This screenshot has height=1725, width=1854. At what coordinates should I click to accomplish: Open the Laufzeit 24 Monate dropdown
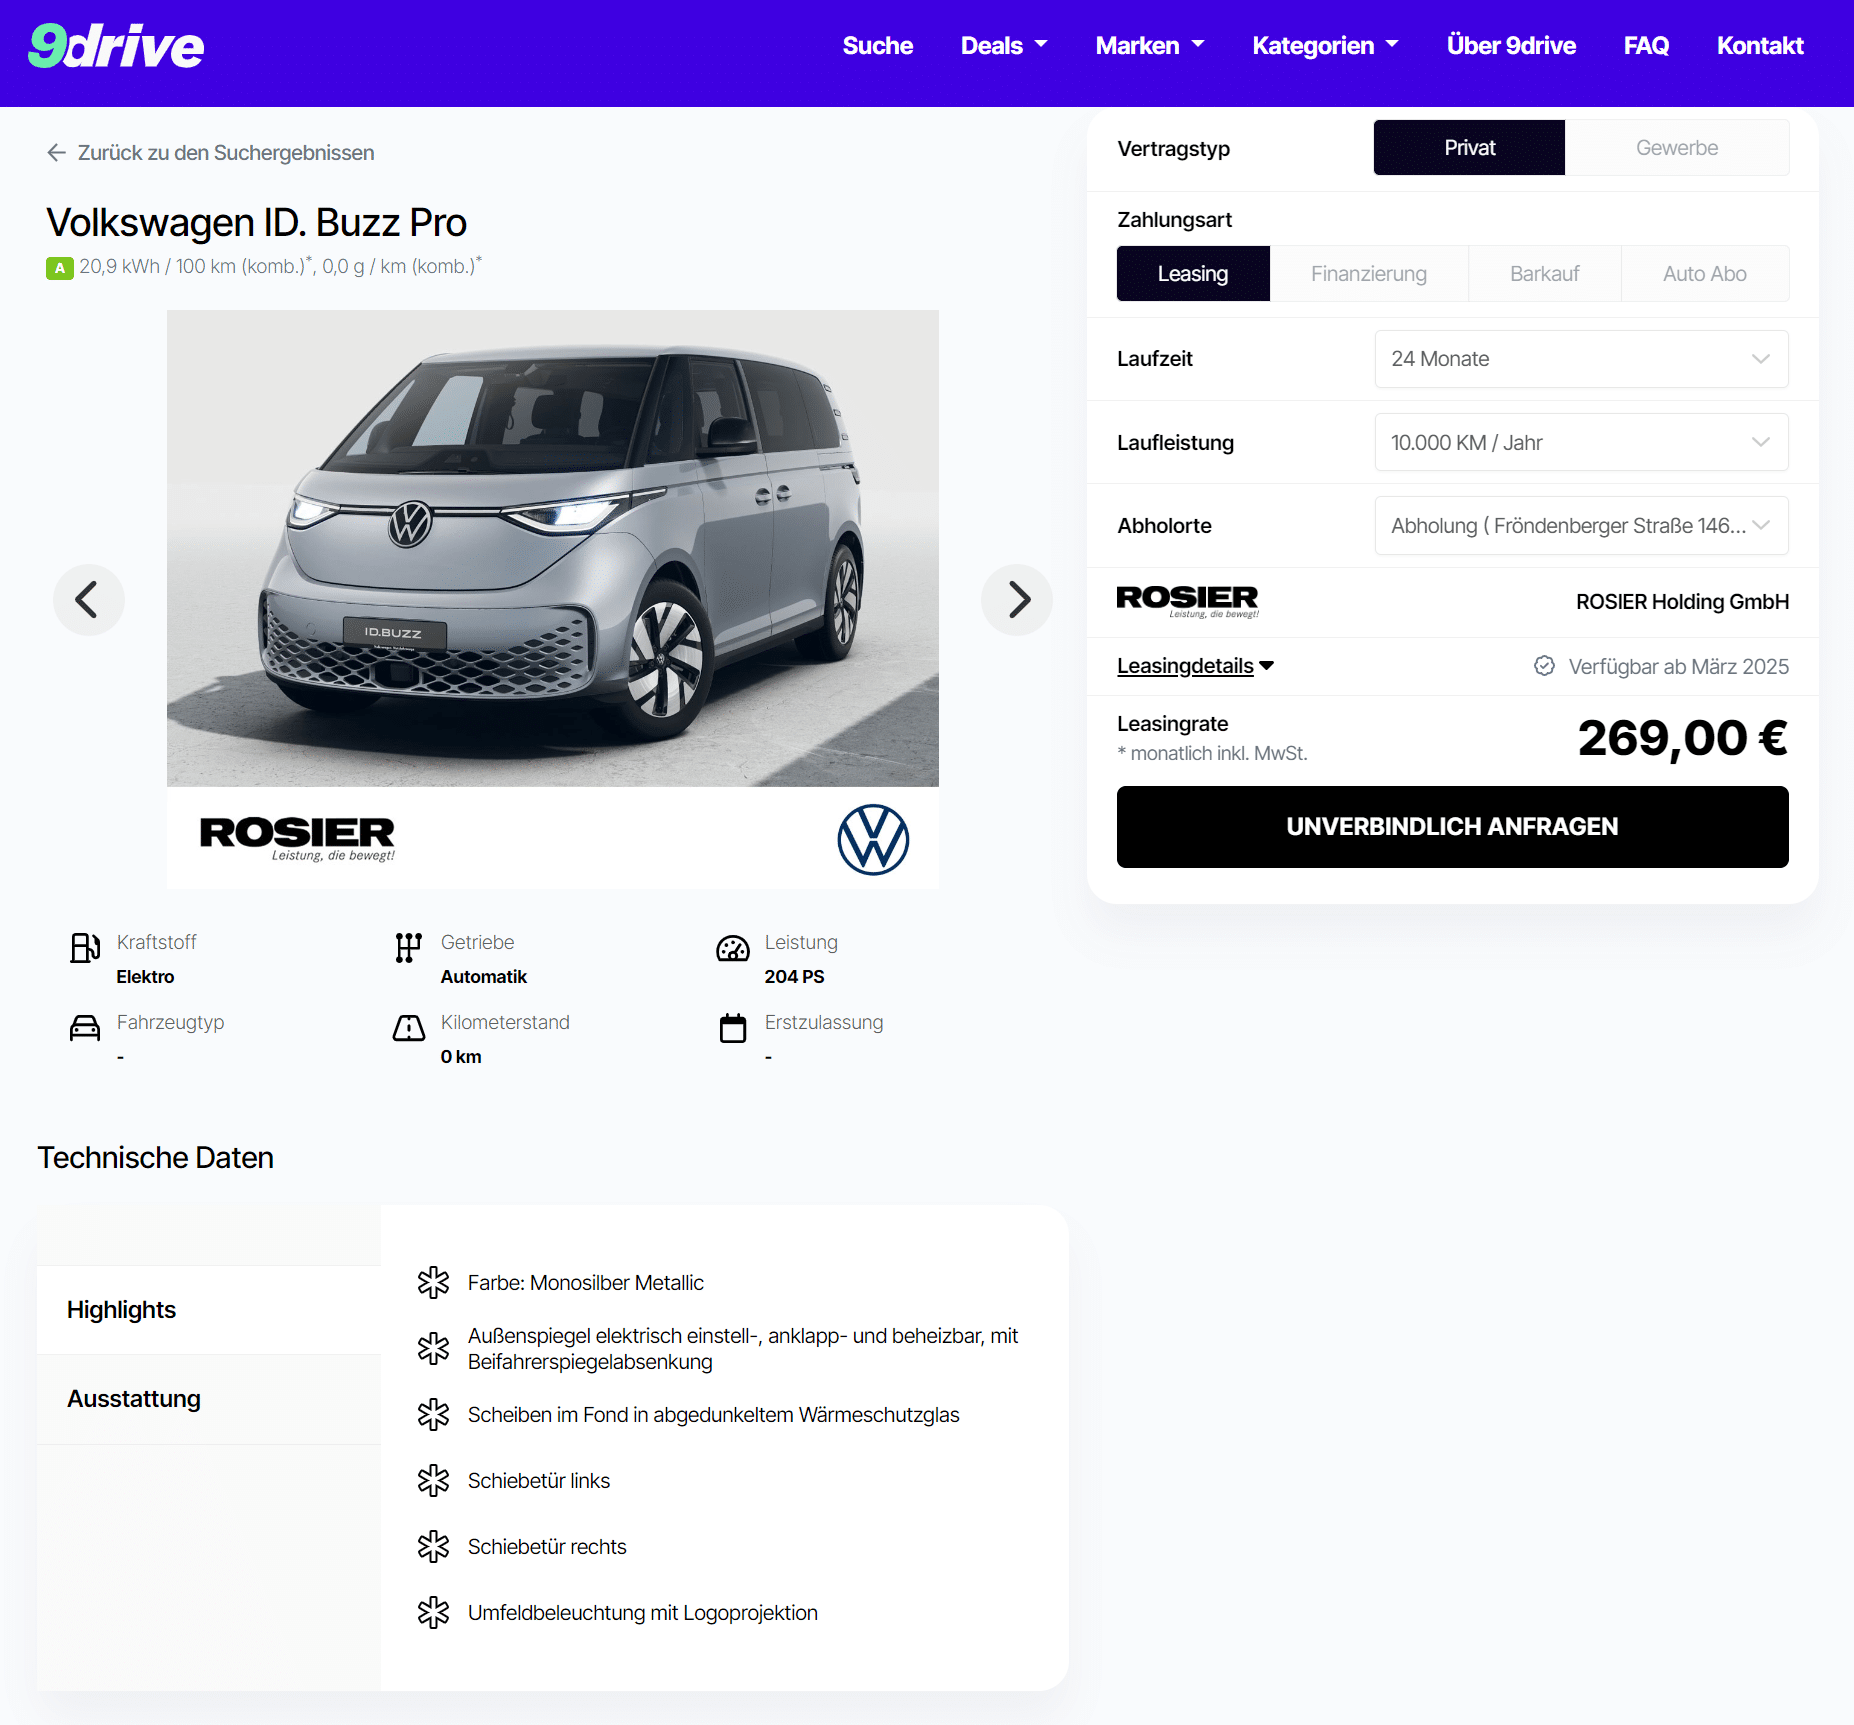click(x=1581, y=359)
